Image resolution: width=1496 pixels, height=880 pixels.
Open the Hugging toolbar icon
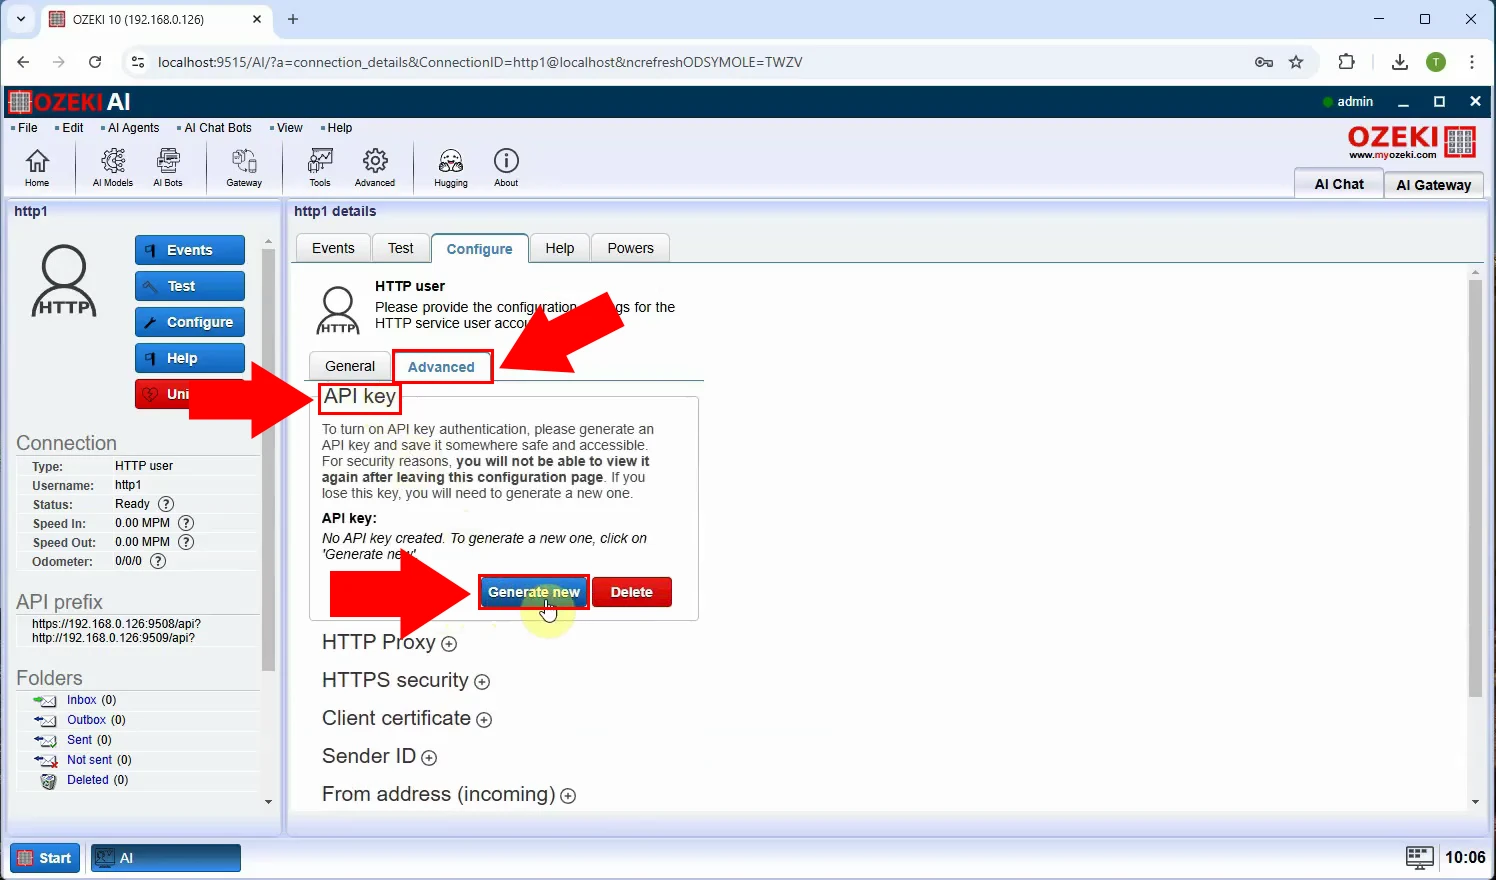(451, 167)
